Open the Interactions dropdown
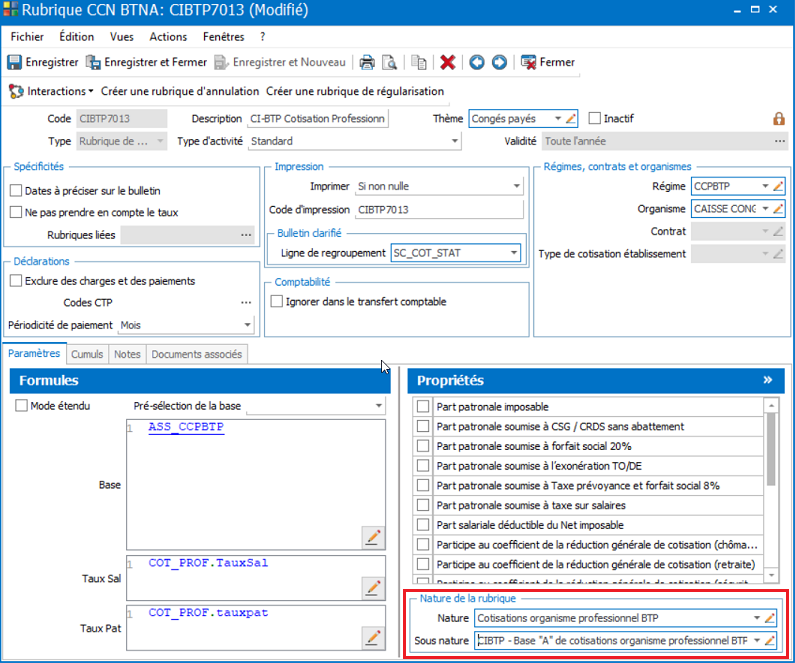 [x=51, y=91]
